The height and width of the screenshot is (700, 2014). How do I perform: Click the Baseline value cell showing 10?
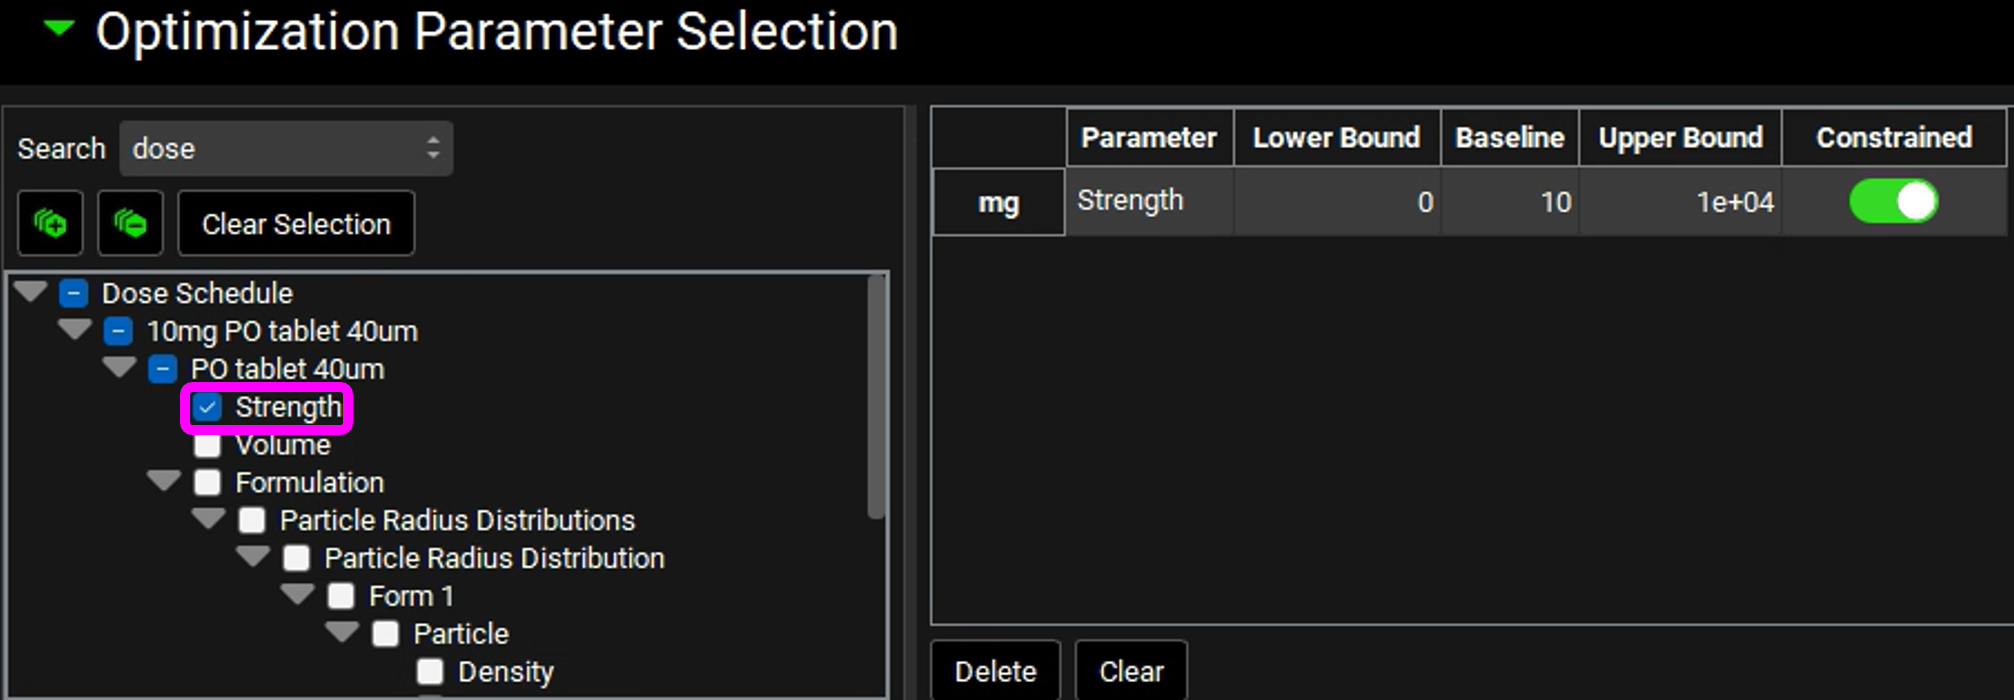(1510, 202)
